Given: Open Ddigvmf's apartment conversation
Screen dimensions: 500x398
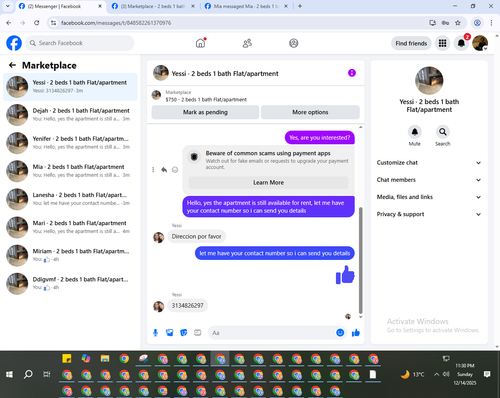Looking at the screenshot, I should point(70,284).
